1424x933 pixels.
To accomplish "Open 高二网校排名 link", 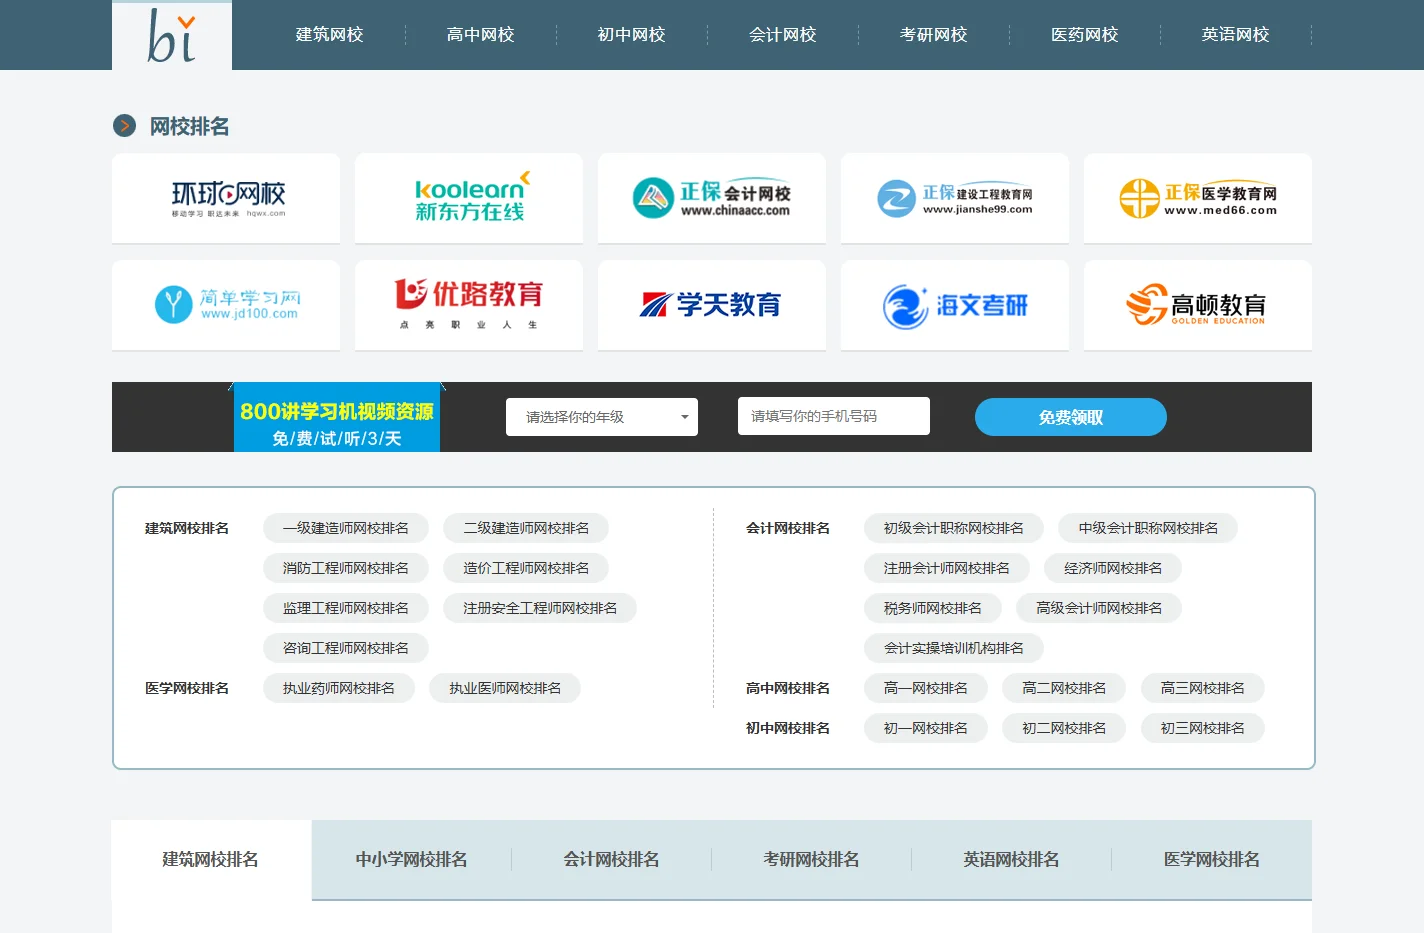I will click(x=1064, y=688).
